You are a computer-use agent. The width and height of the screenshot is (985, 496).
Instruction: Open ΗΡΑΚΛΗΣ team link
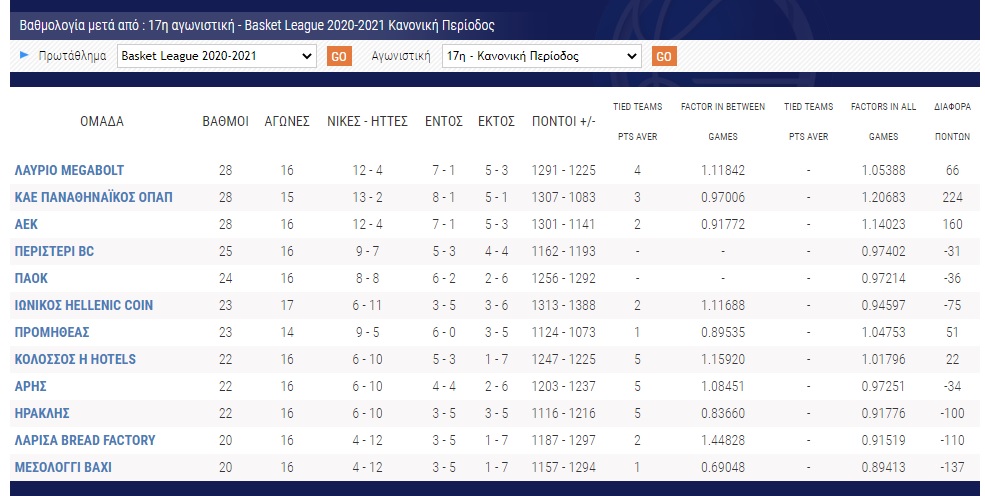pos(42,413)
